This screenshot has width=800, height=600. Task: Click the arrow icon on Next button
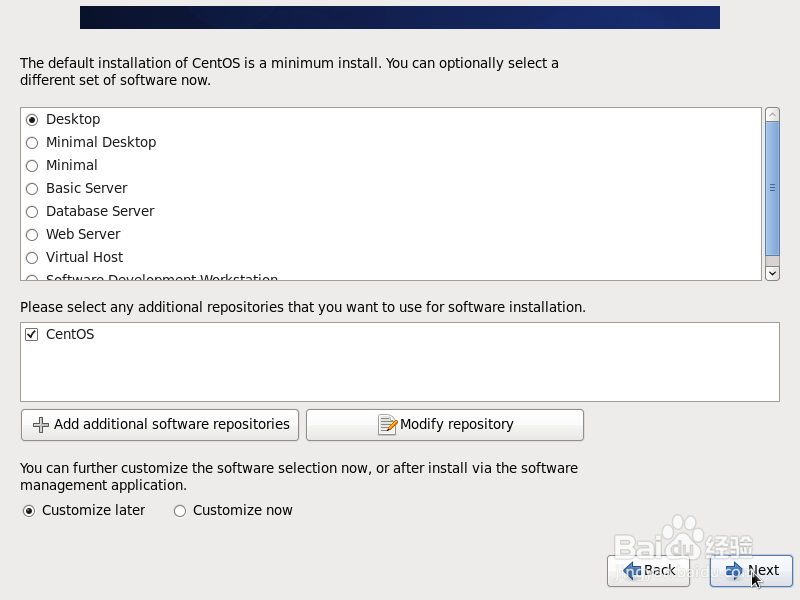(x=735, y=570)
